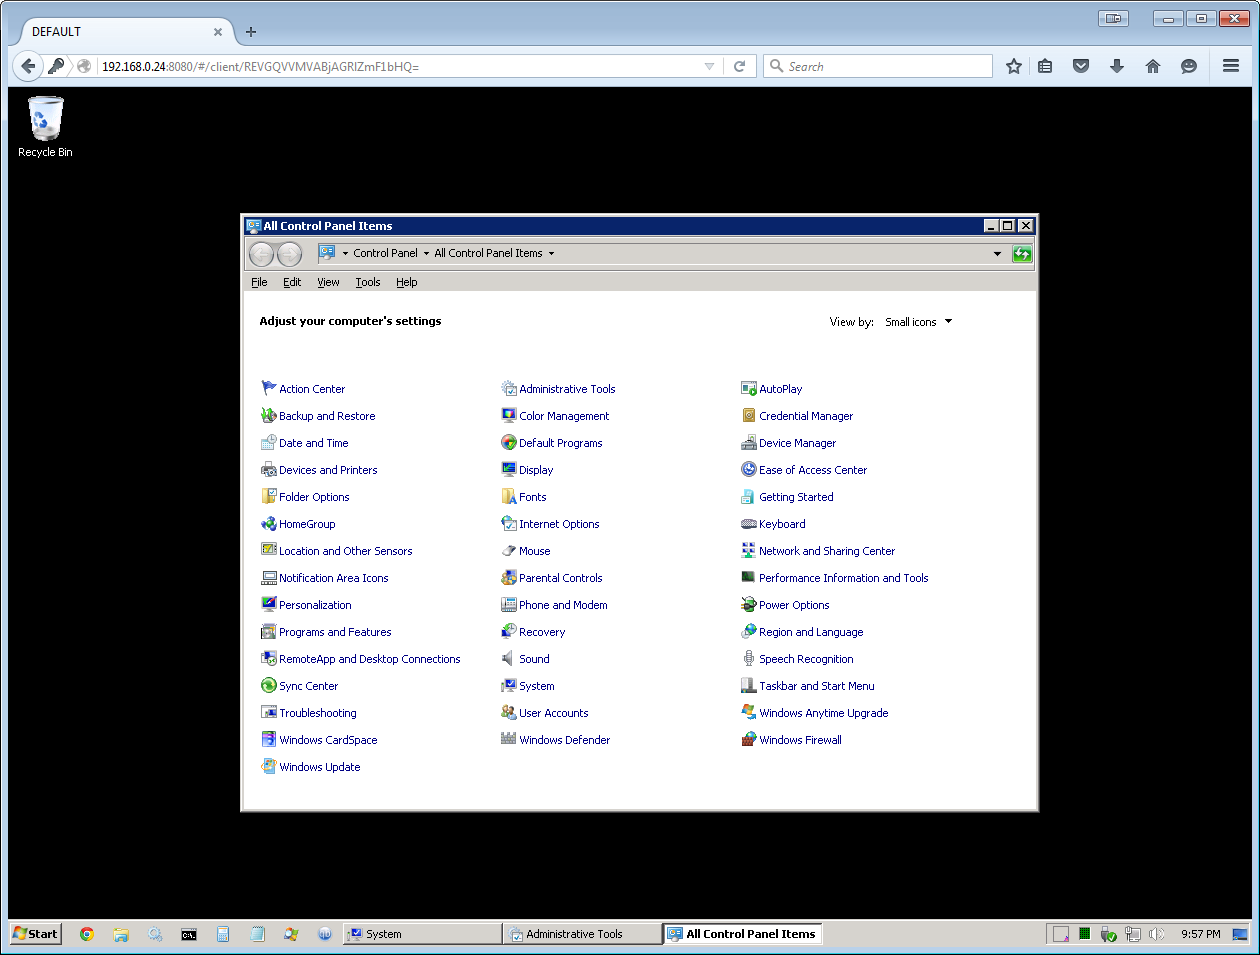Click the HomeGroup icon
This screenshot has height=955, width=1260.
pos(268,523)
